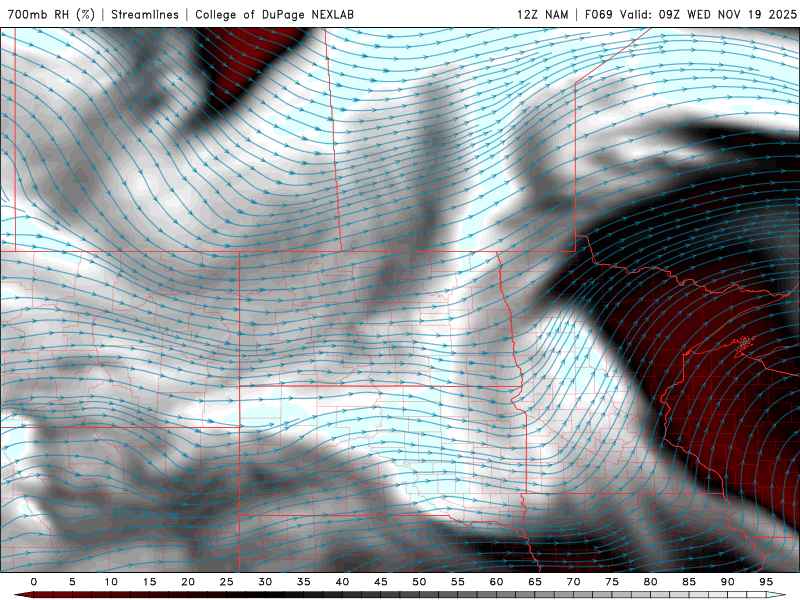Viewport: 800px width, 600px height.
Task: Click the 75 value on the RH scale
Action: click(x=612, y=582)
